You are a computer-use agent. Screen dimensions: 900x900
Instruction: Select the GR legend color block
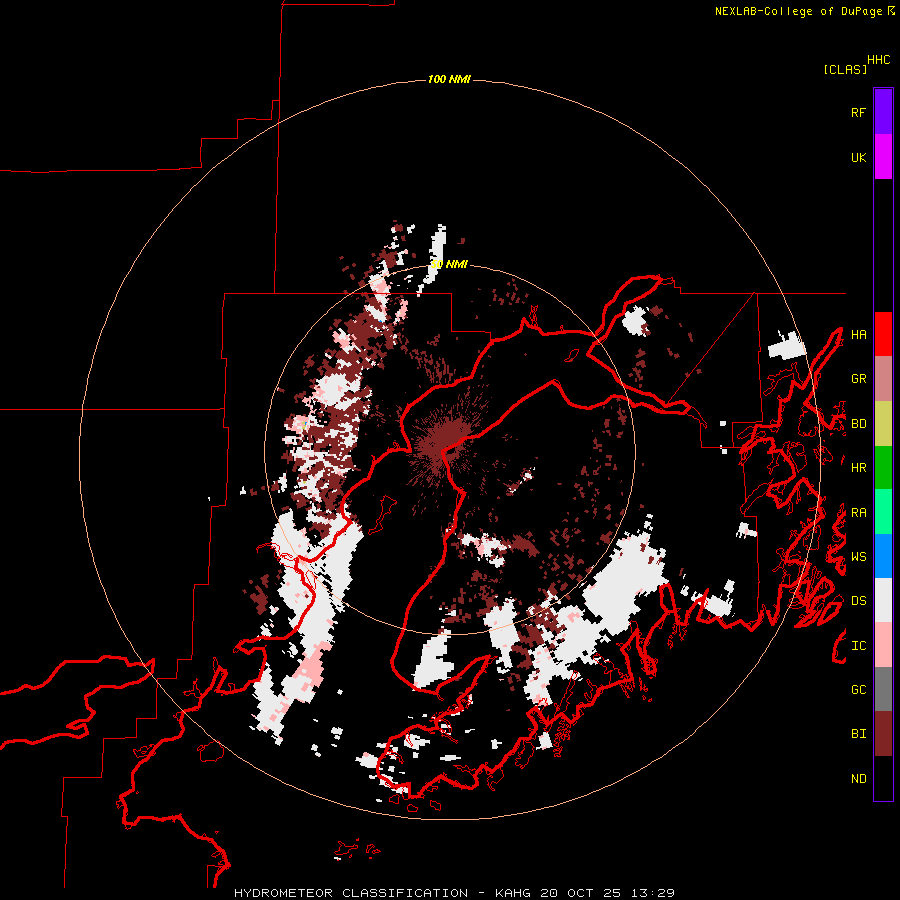[883, 379]
